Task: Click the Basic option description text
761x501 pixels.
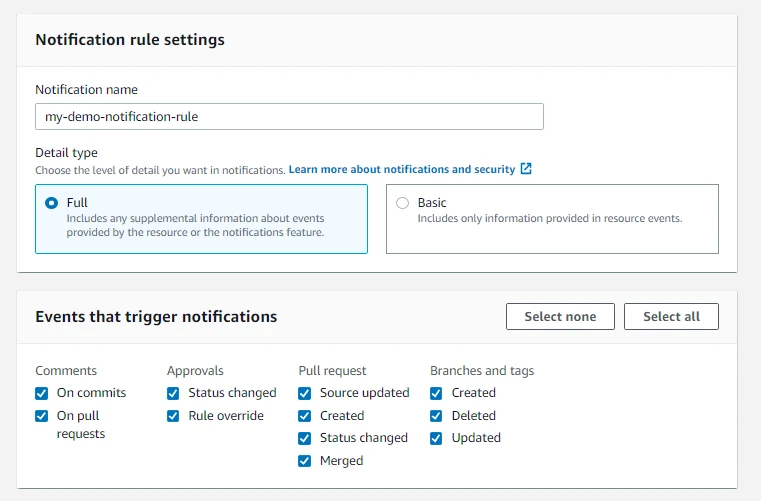Action: [x=549, y=218]
